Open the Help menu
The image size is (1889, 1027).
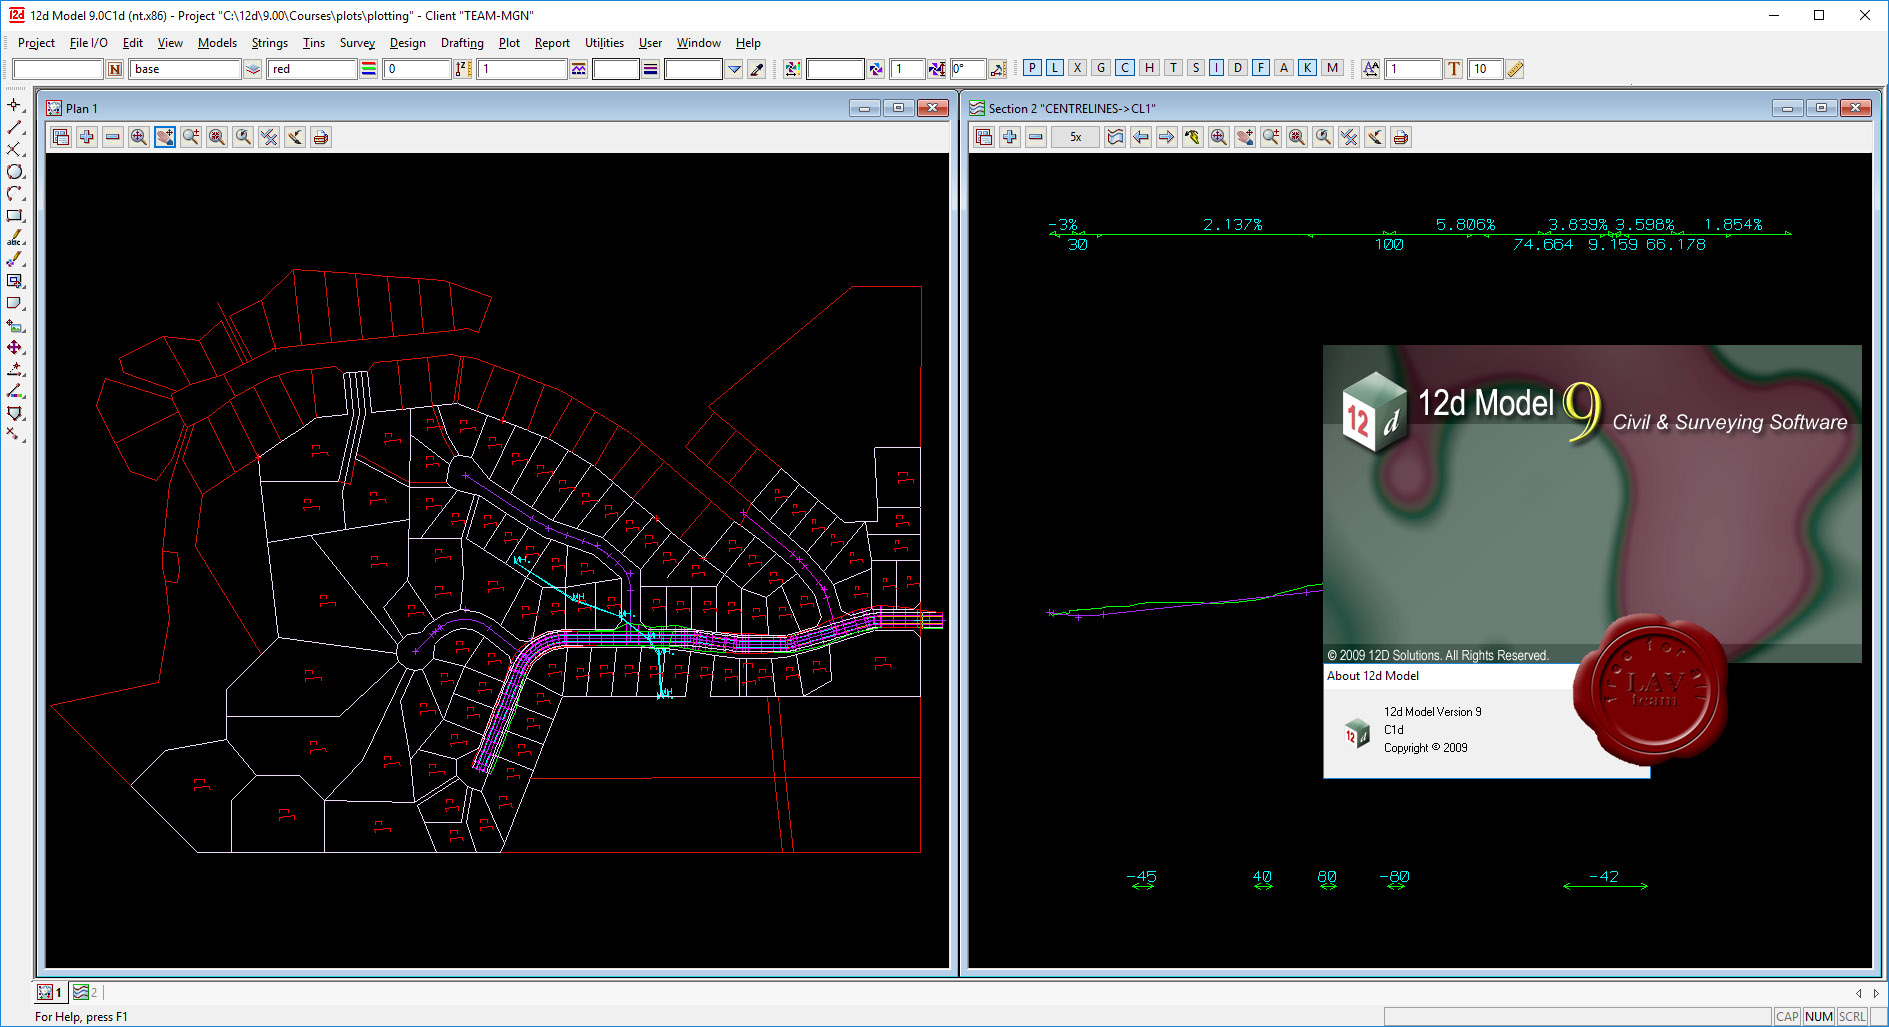[748, 43]
